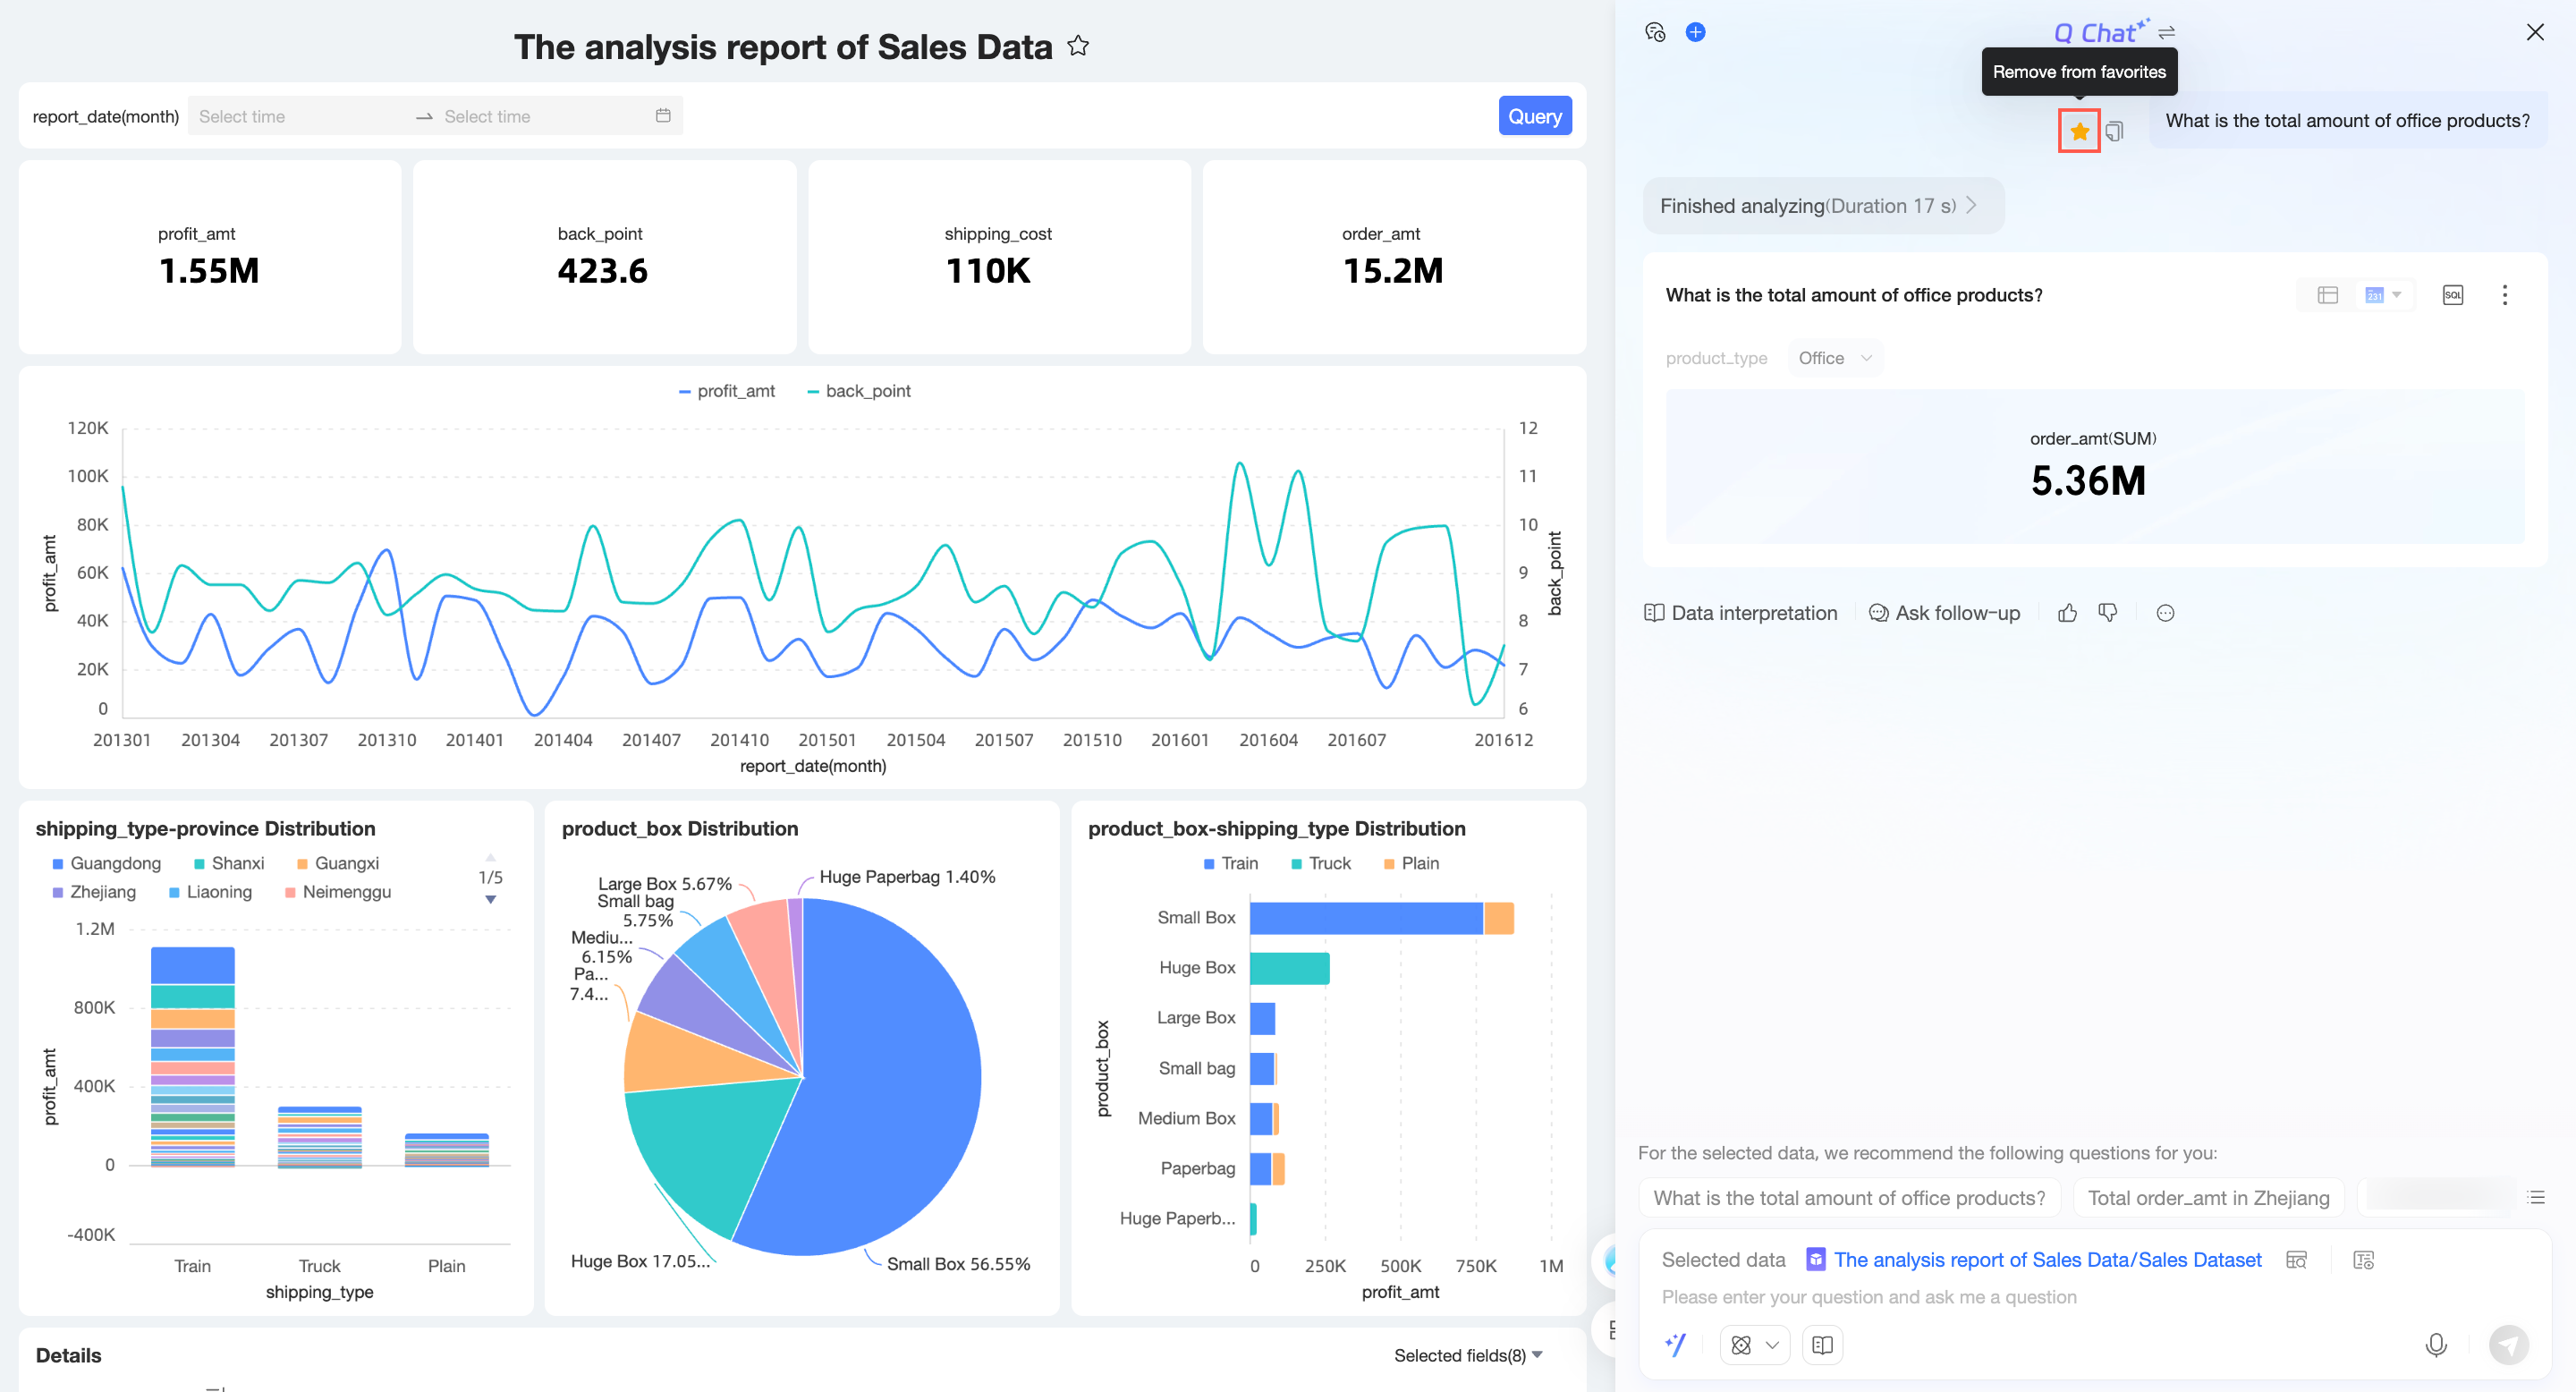Image resolution: width=2576 pixels, height=1392 pixels.
Task: Click the field view settings icon
Action: pyautogui.click(x=2363, y=1260)
